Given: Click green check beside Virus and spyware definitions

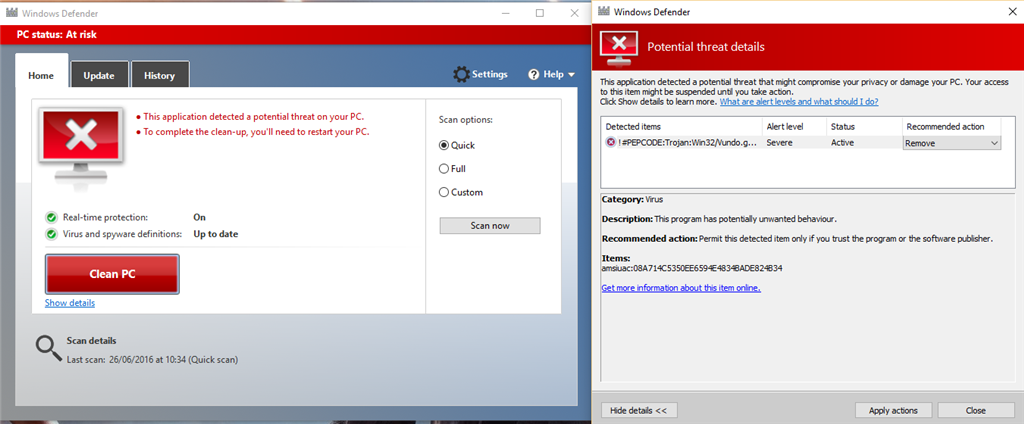Looking at the screenshot, I should point(51,234).
